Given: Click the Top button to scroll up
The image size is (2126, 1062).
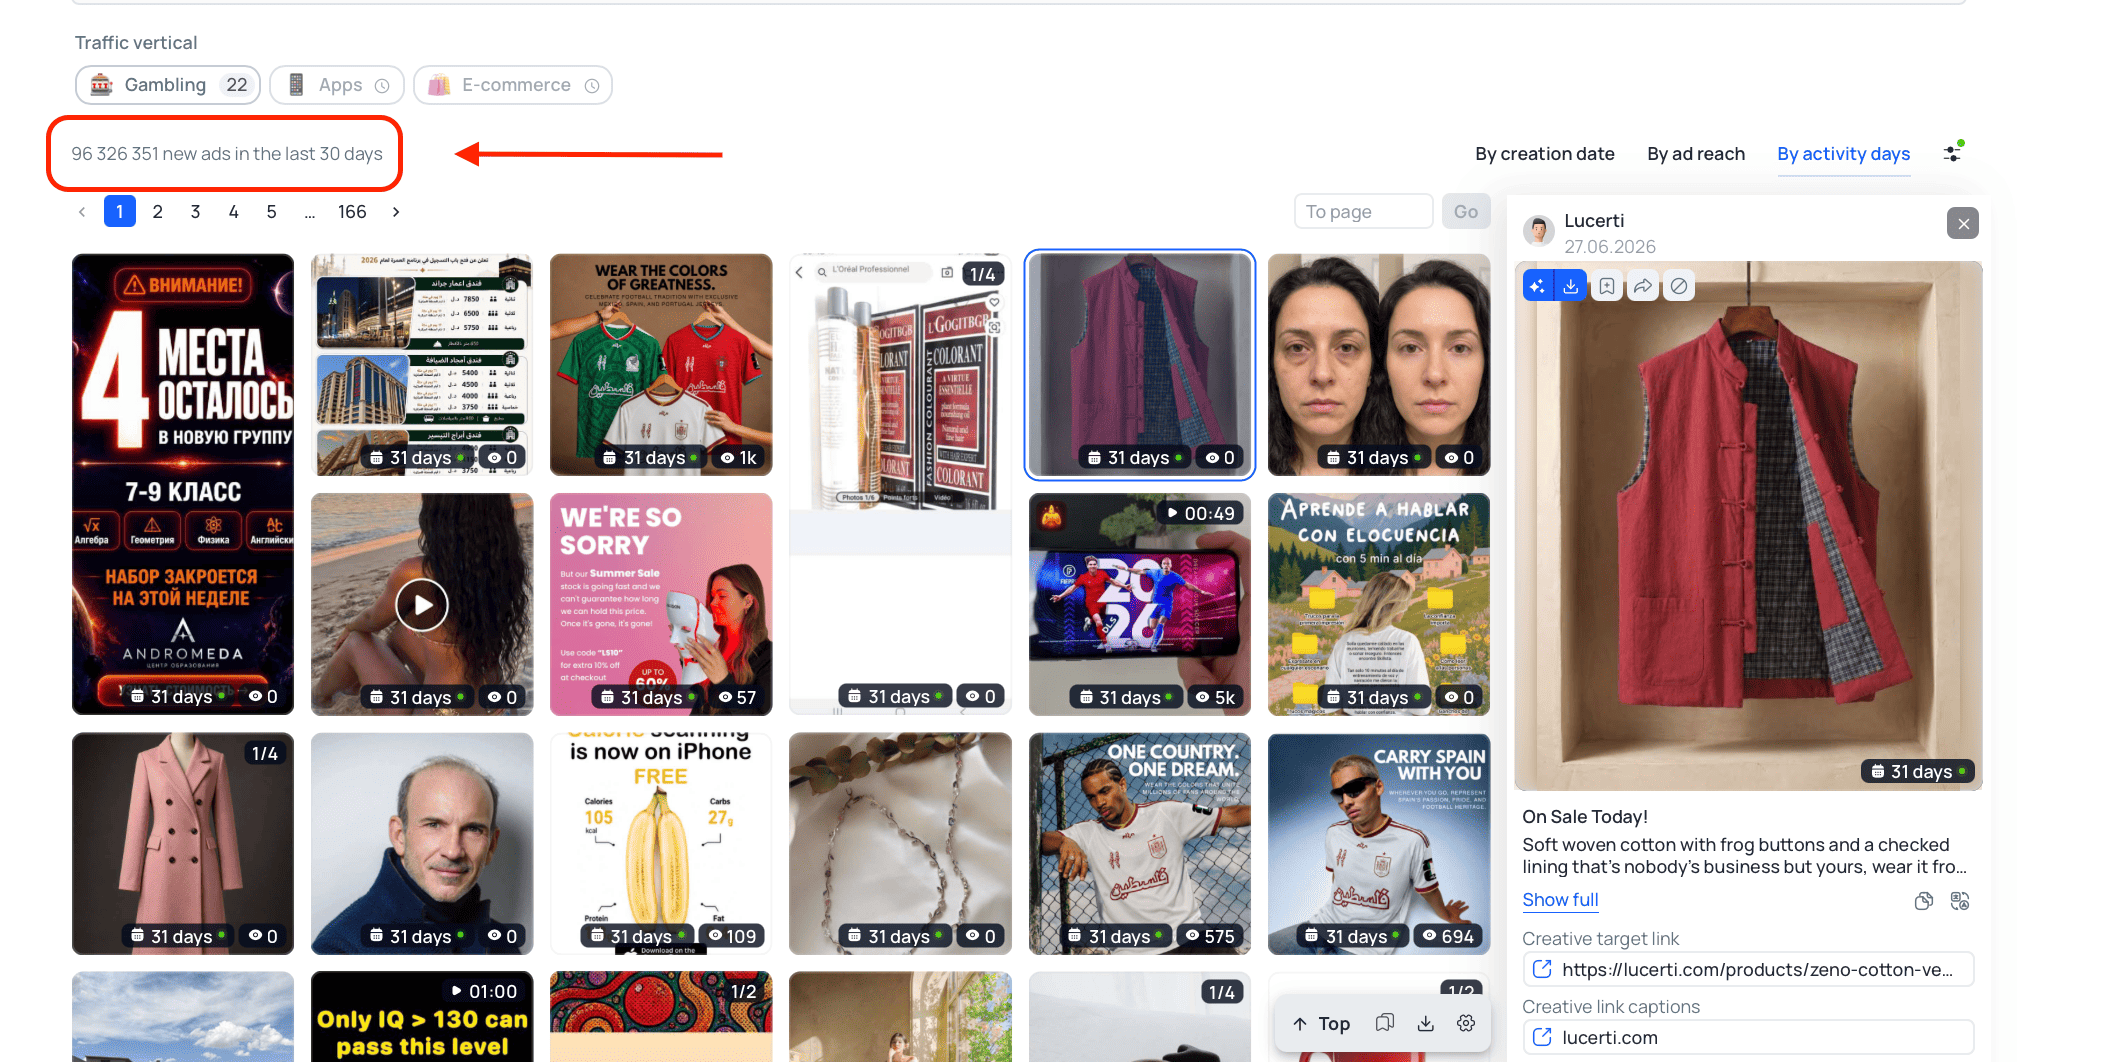Looking at the screenshot, I should tap(1322, 1023).
